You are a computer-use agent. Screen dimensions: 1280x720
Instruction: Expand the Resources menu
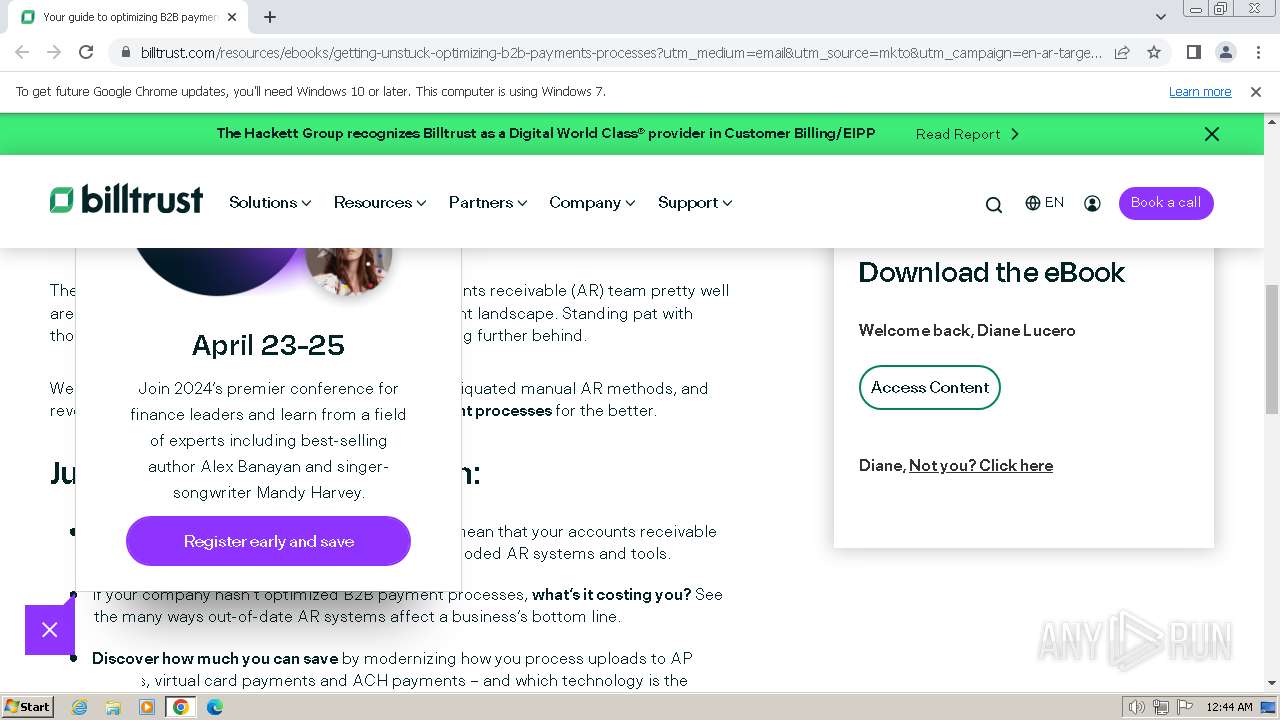(380, 202)
